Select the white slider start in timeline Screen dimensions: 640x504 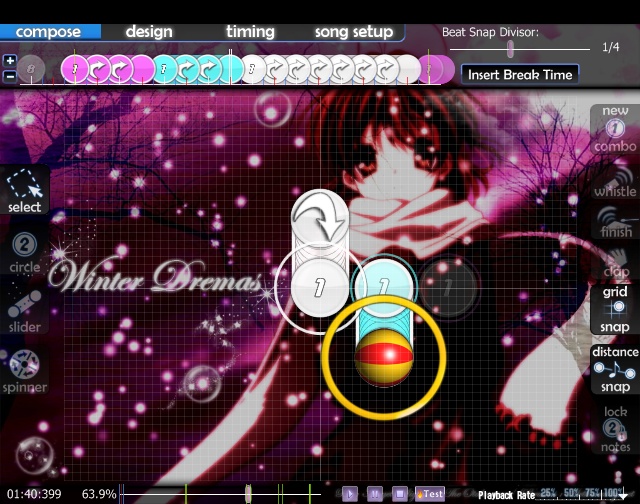(x=253, y=69)
